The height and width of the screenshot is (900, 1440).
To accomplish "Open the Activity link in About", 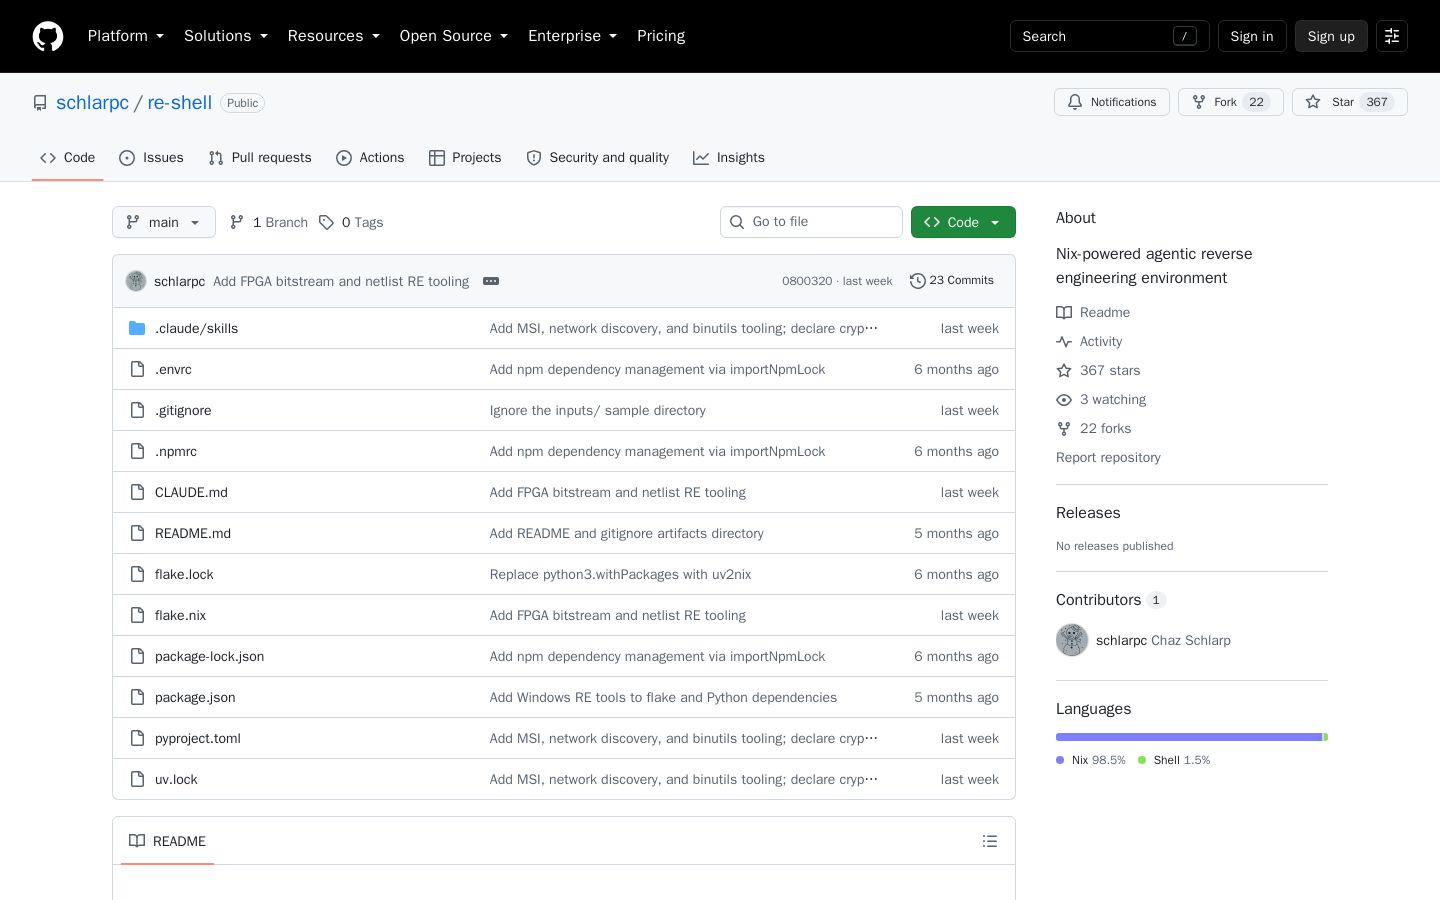I will pos(1089,342).
